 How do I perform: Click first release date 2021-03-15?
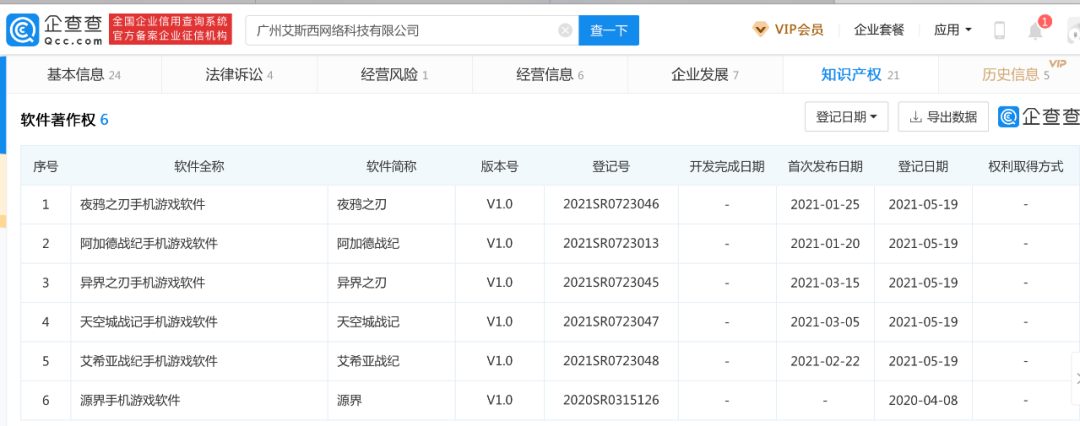tap(824, 283)
